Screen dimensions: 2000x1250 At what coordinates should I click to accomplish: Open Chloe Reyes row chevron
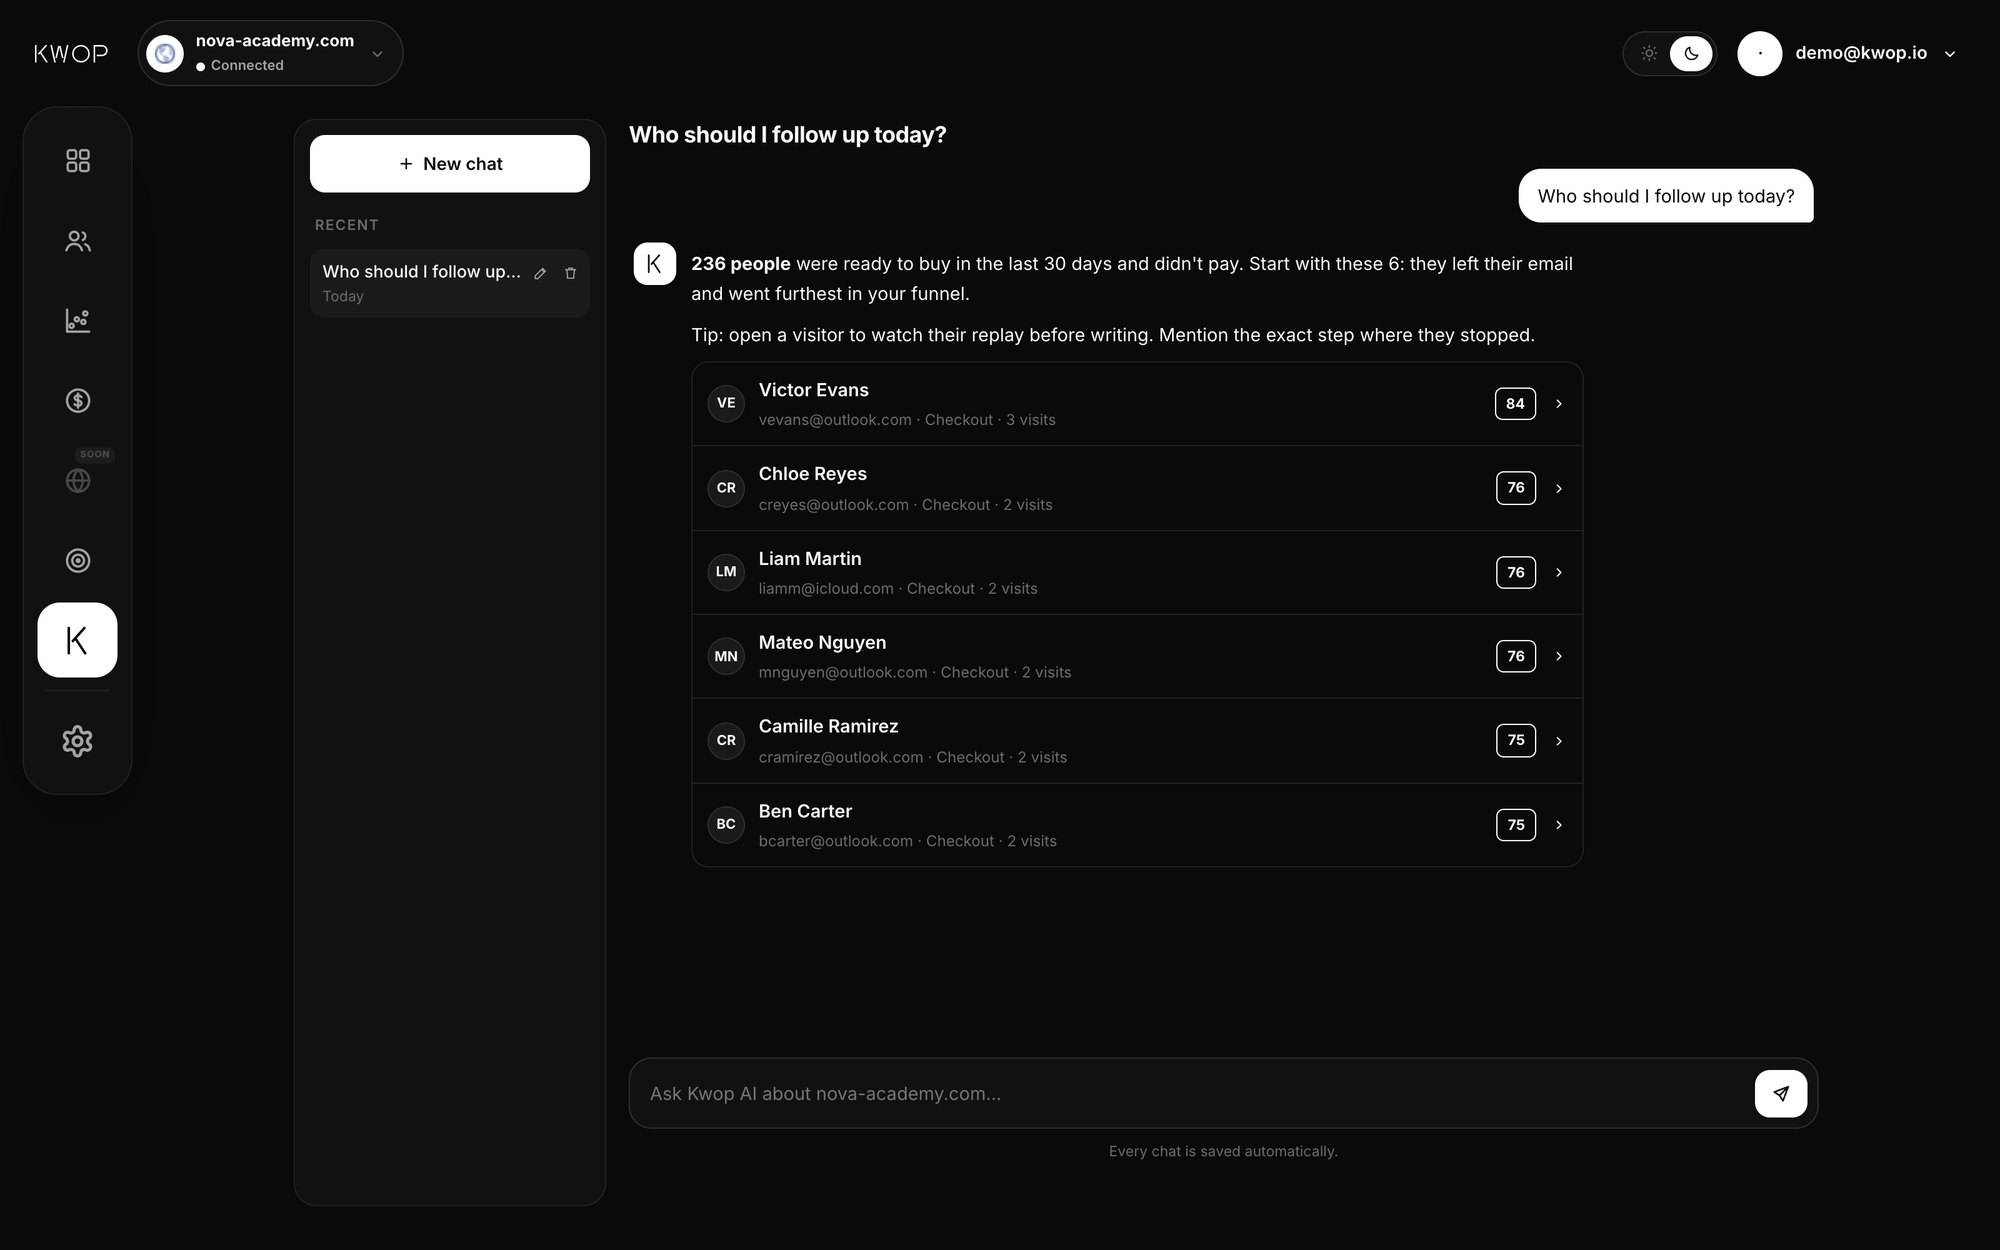[x=1558, y=489]
